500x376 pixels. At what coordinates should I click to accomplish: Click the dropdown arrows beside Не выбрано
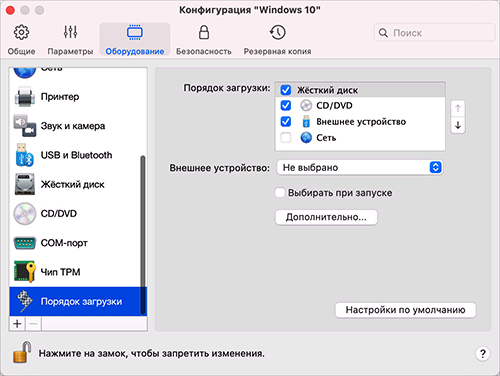click(435, 167)
